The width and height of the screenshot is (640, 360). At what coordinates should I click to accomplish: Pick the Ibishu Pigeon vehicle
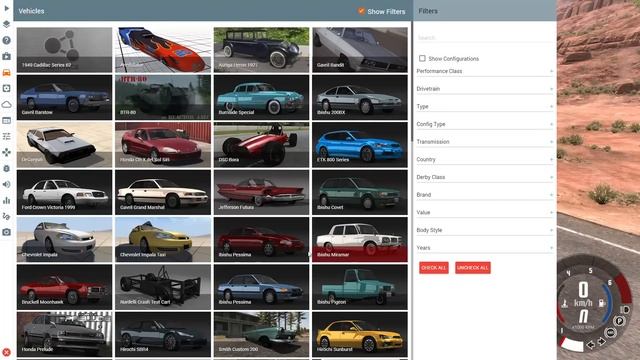[x=360, y=287]
